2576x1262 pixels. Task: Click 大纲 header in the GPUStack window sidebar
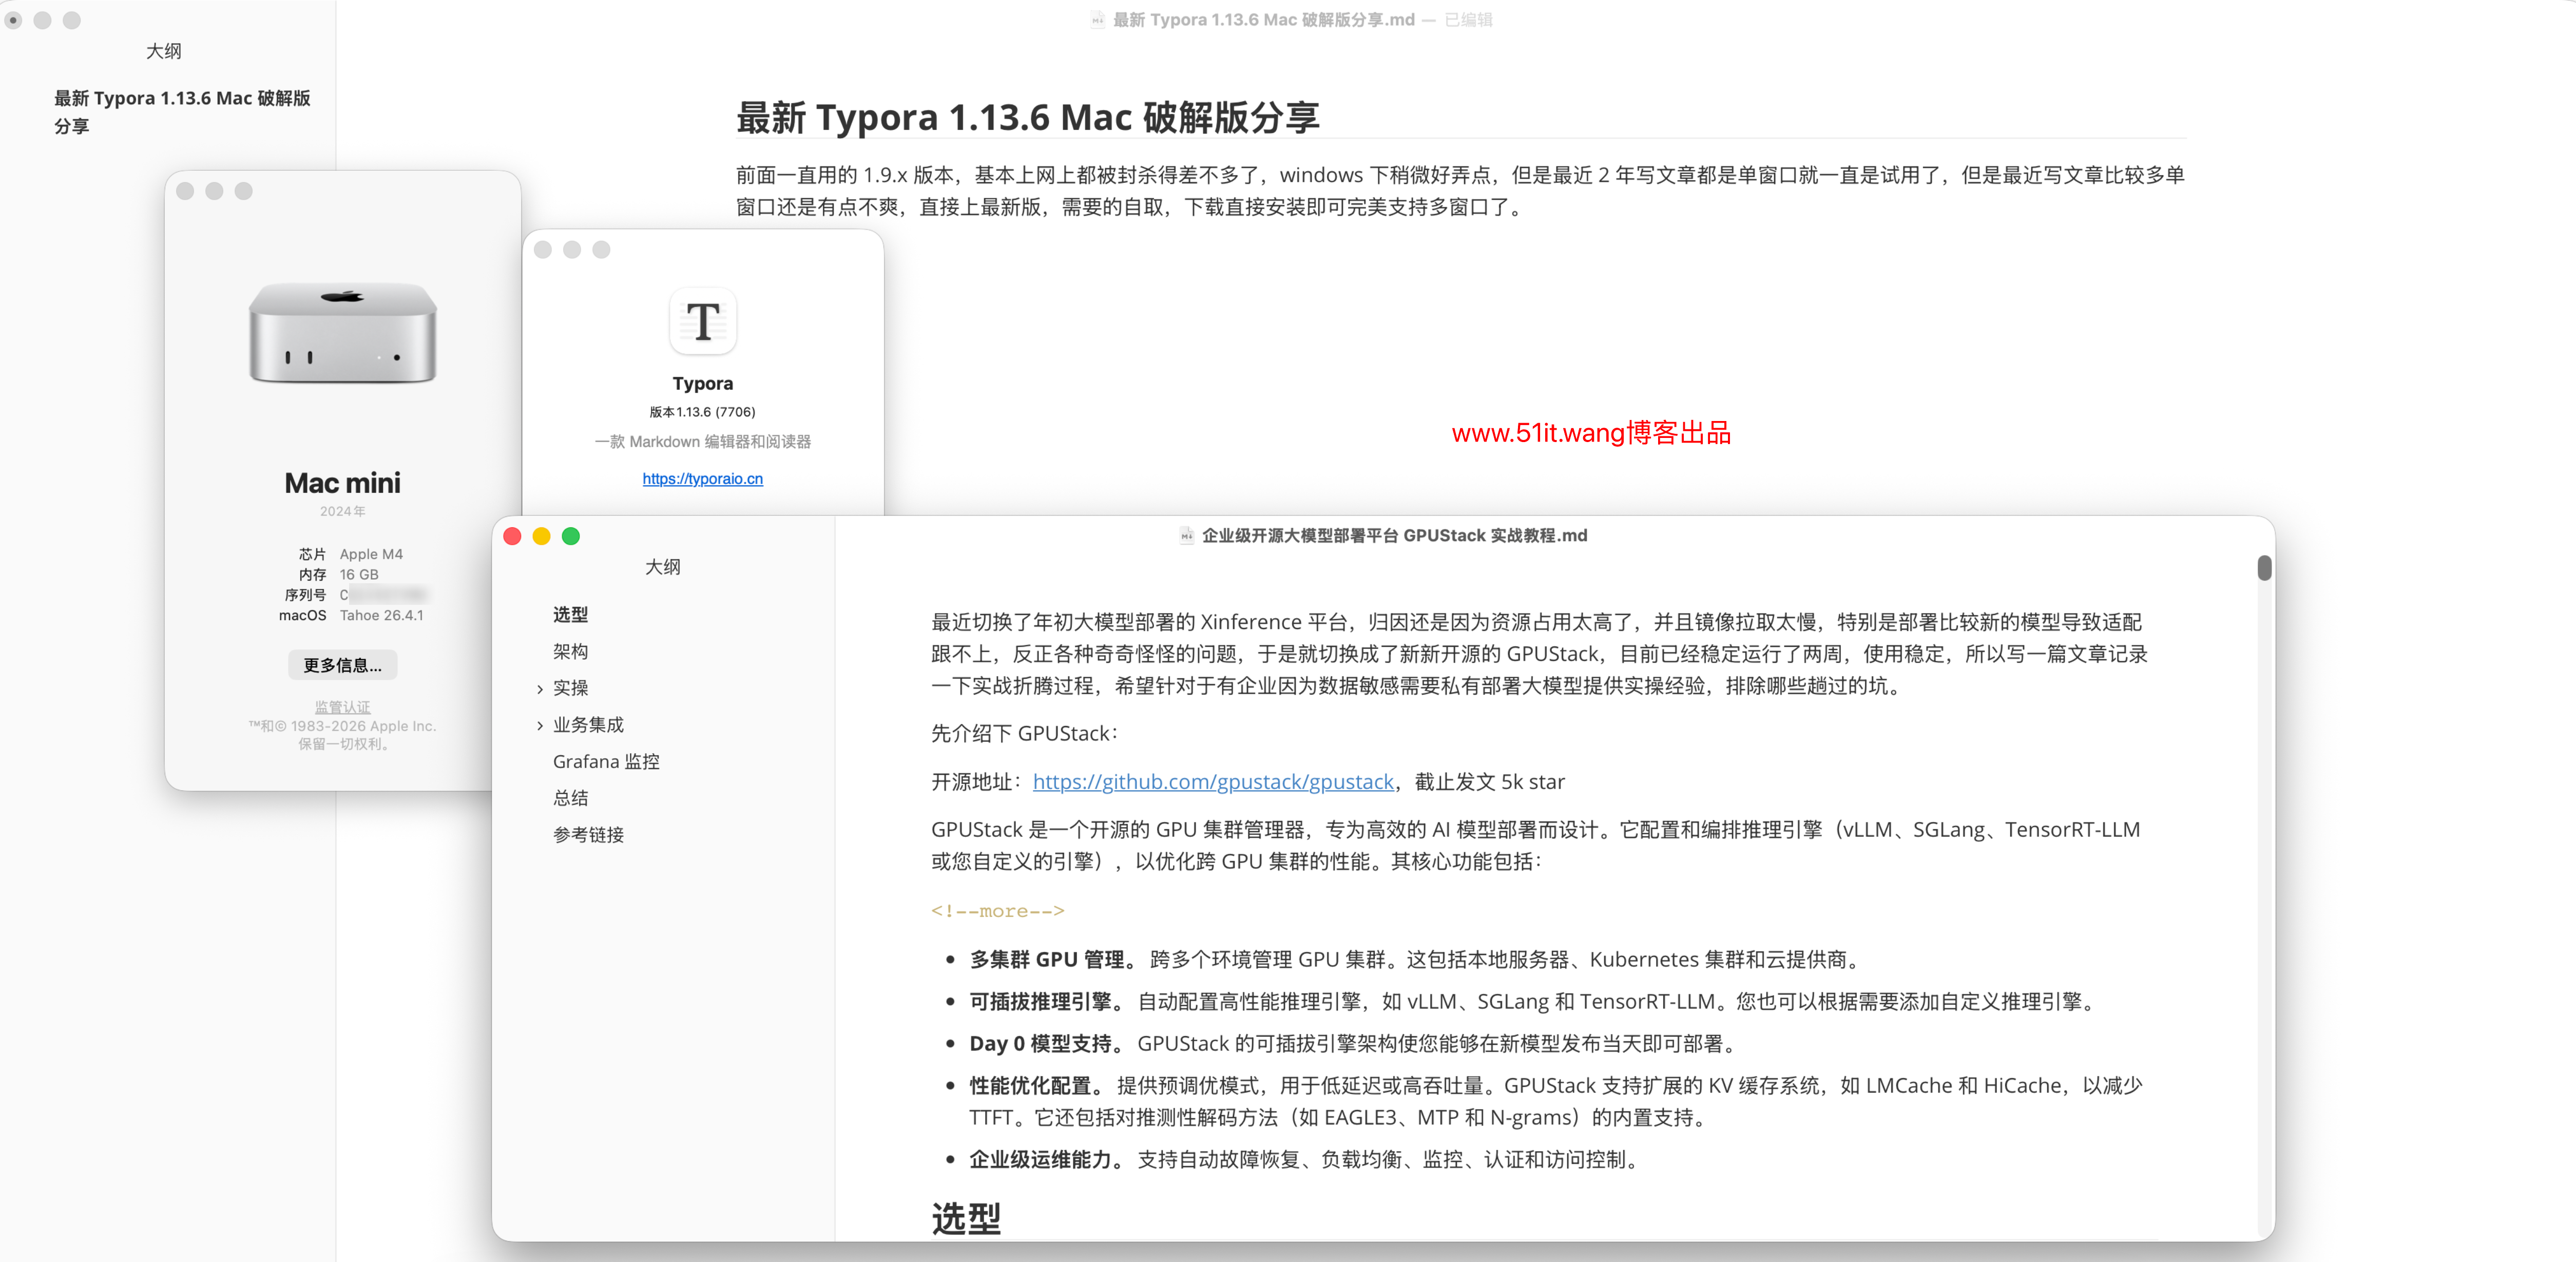click(x=662, y=567)
